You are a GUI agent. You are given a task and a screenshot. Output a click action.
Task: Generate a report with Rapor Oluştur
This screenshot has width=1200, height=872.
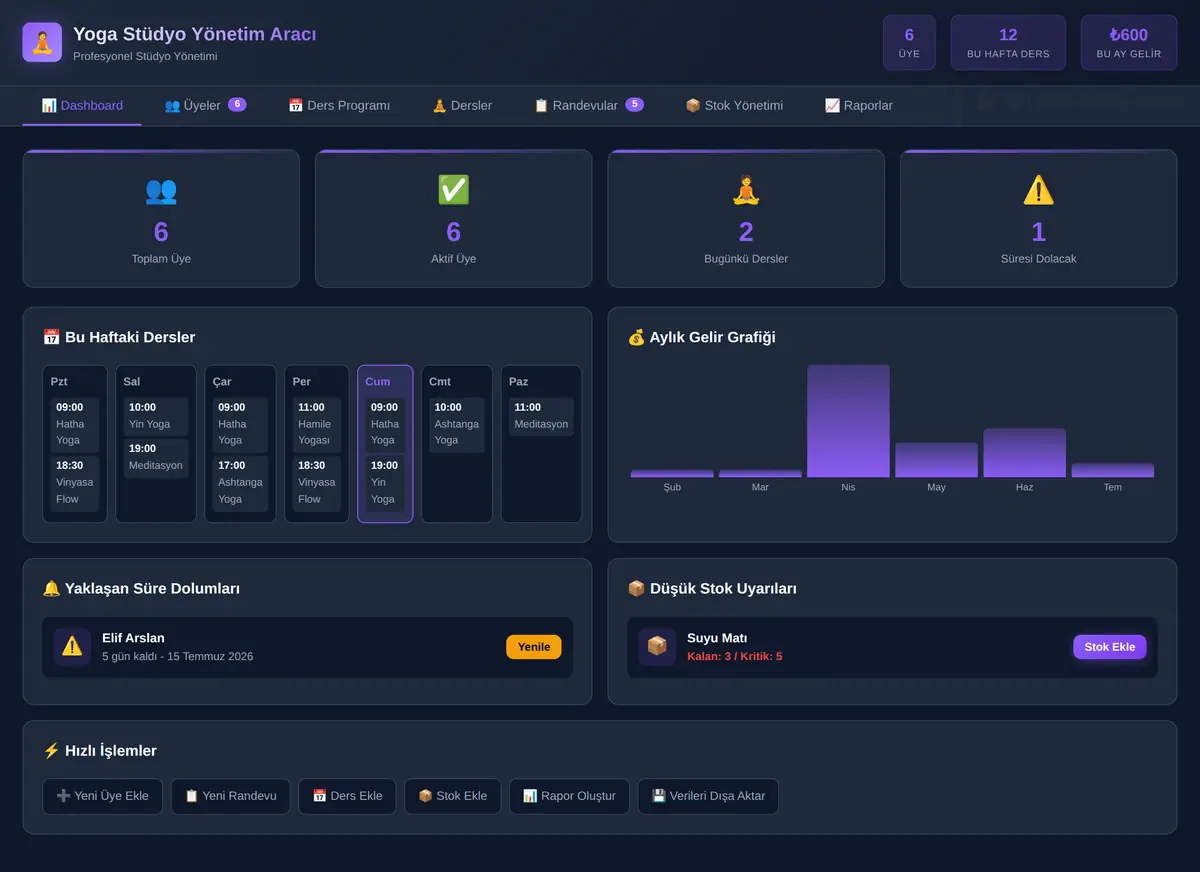pos(569,796)
